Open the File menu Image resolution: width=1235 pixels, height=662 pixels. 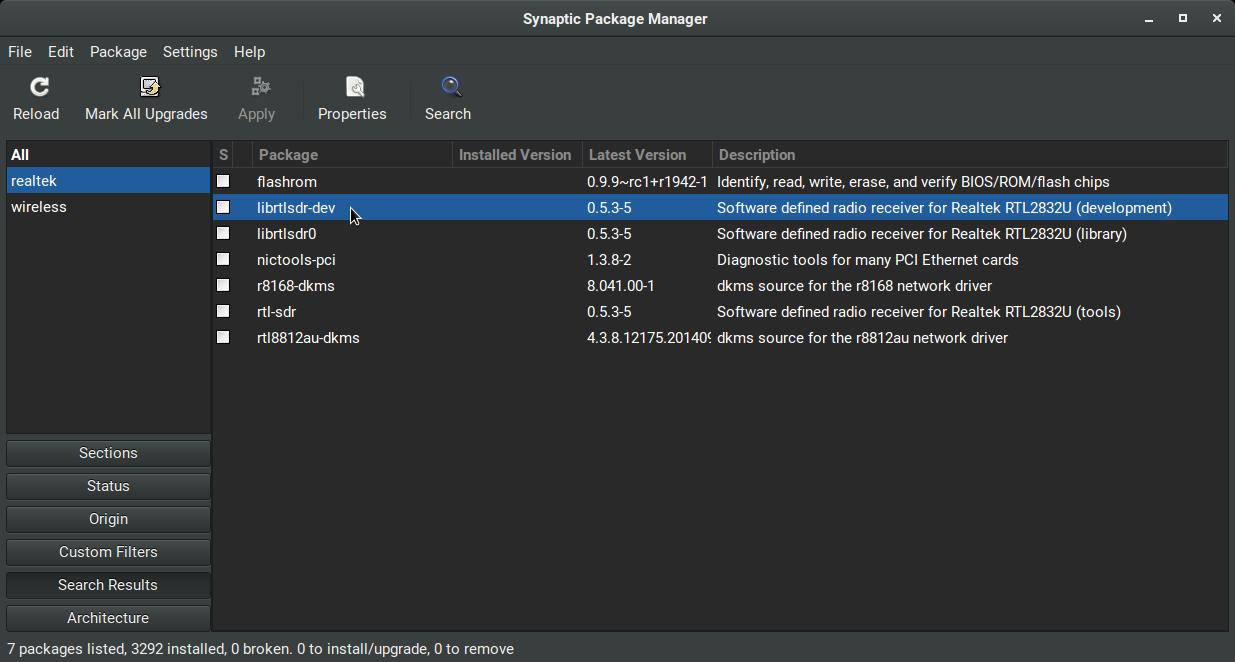coord(20,52)
